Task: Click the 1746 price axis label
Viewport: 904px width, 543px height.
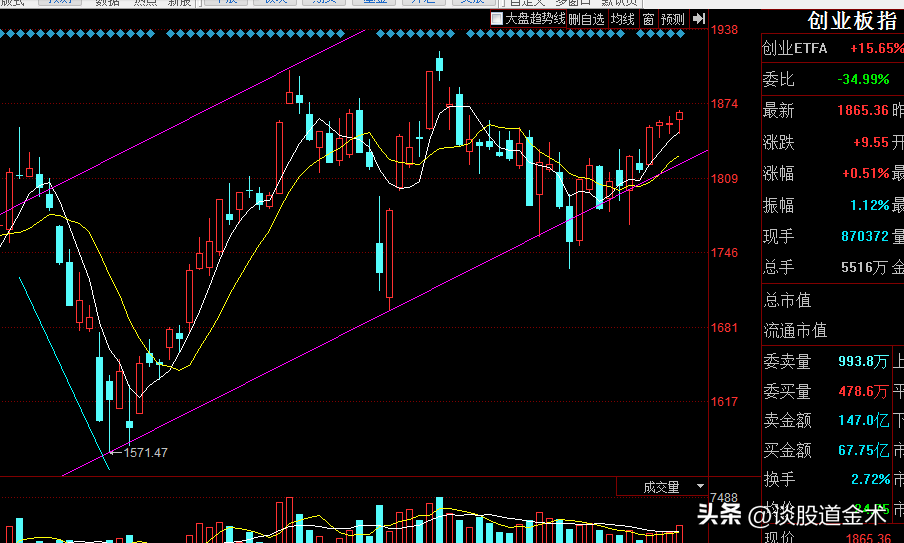Action: pos(724,252)
